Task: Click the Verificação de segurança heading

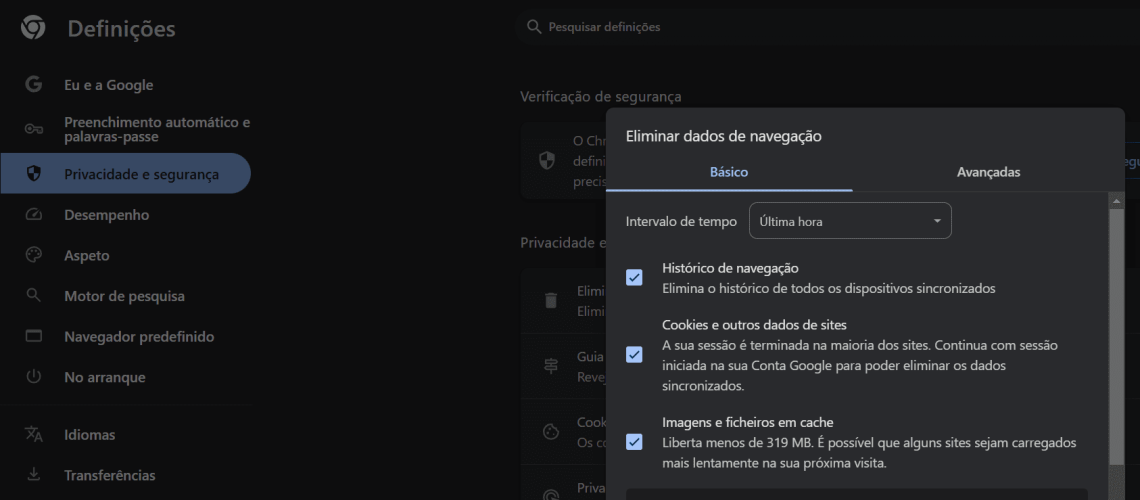Action: tap(601, 97)
